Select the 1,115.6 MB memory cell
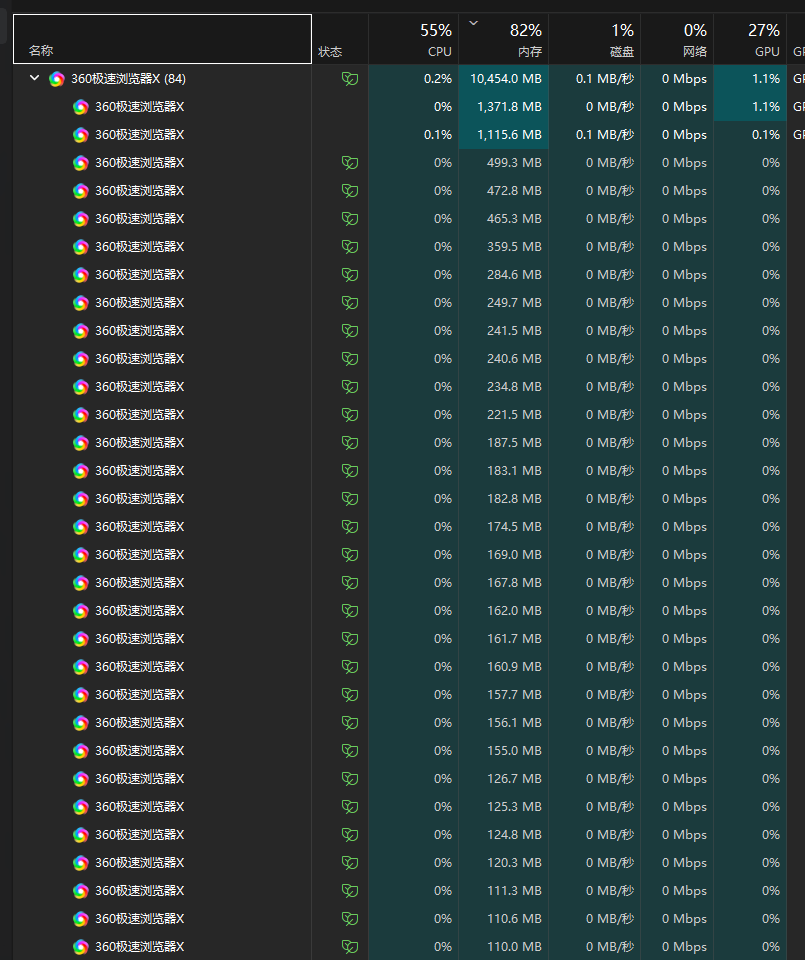Screen dimensions: 805x960 (x=503, y=135)
